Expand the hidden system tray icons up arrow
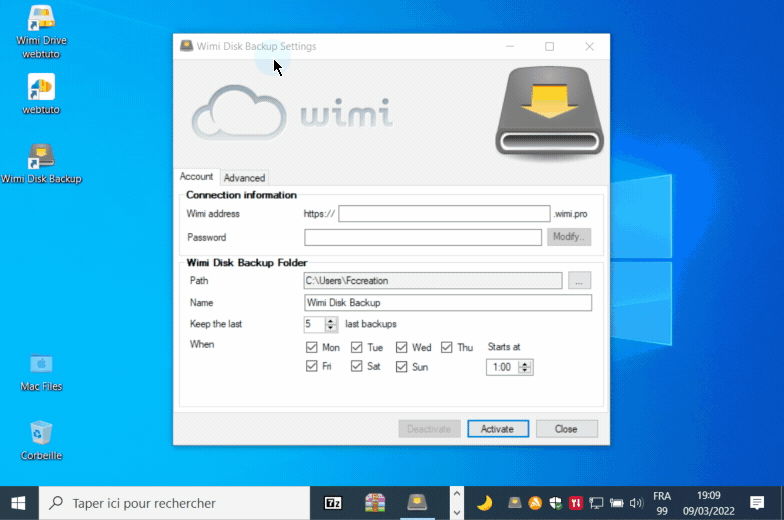 click(x=456, y=494)
